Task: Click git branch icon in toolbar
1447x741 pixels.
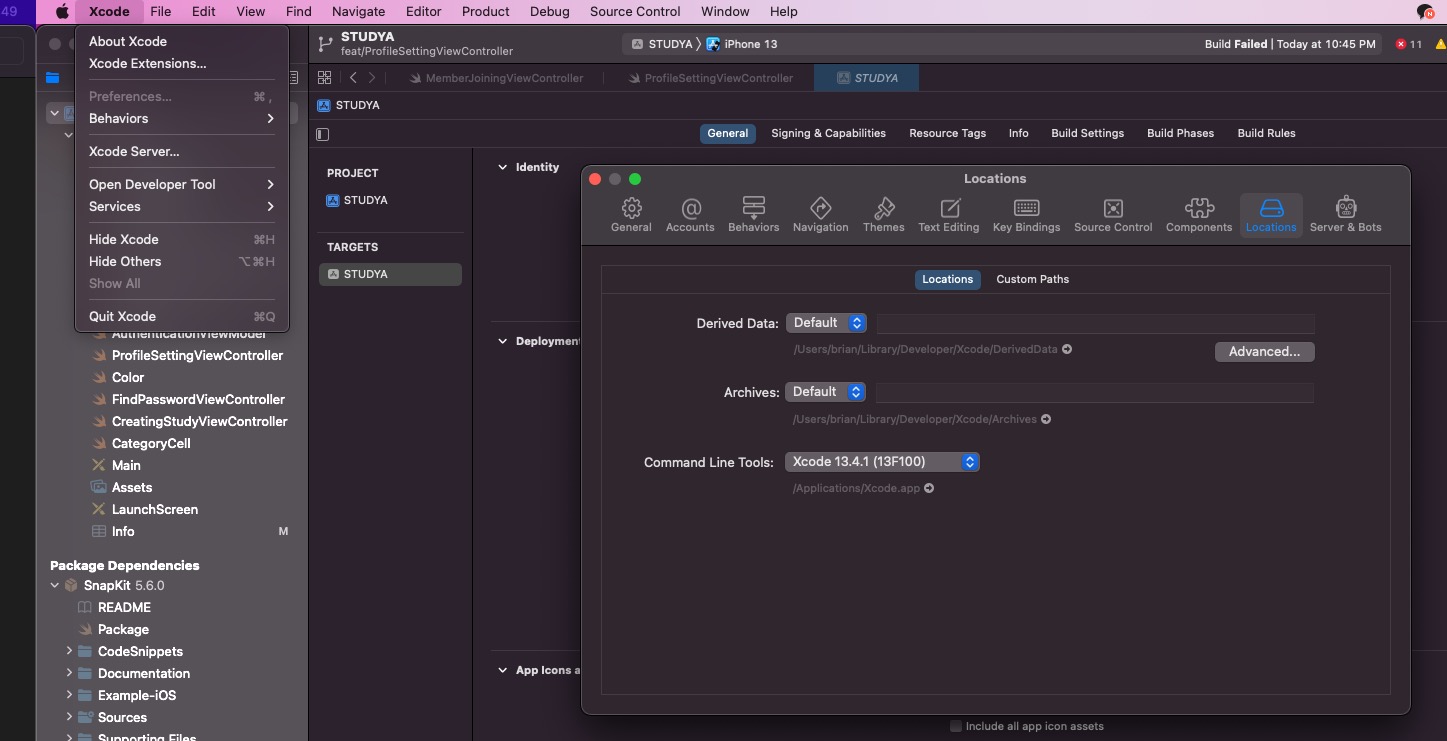Action: 324,44
